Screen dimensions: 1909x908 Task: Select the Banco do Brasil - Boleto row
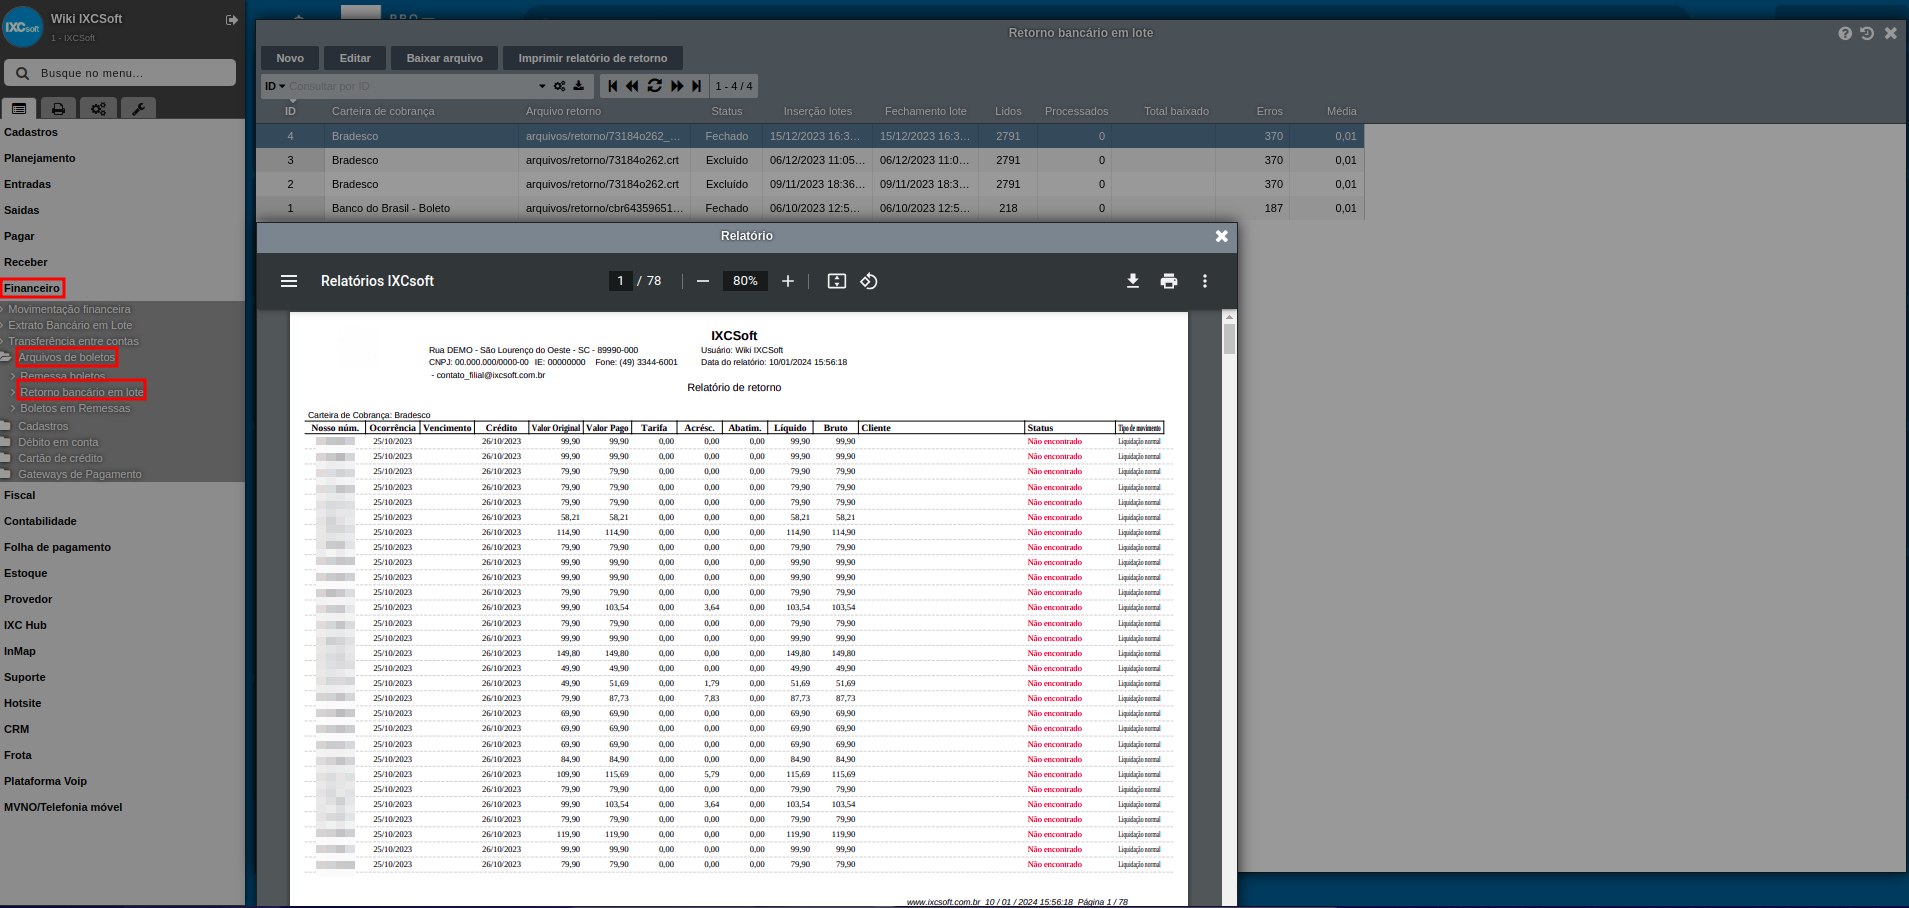pyautogui.click(x=810, y=208)
